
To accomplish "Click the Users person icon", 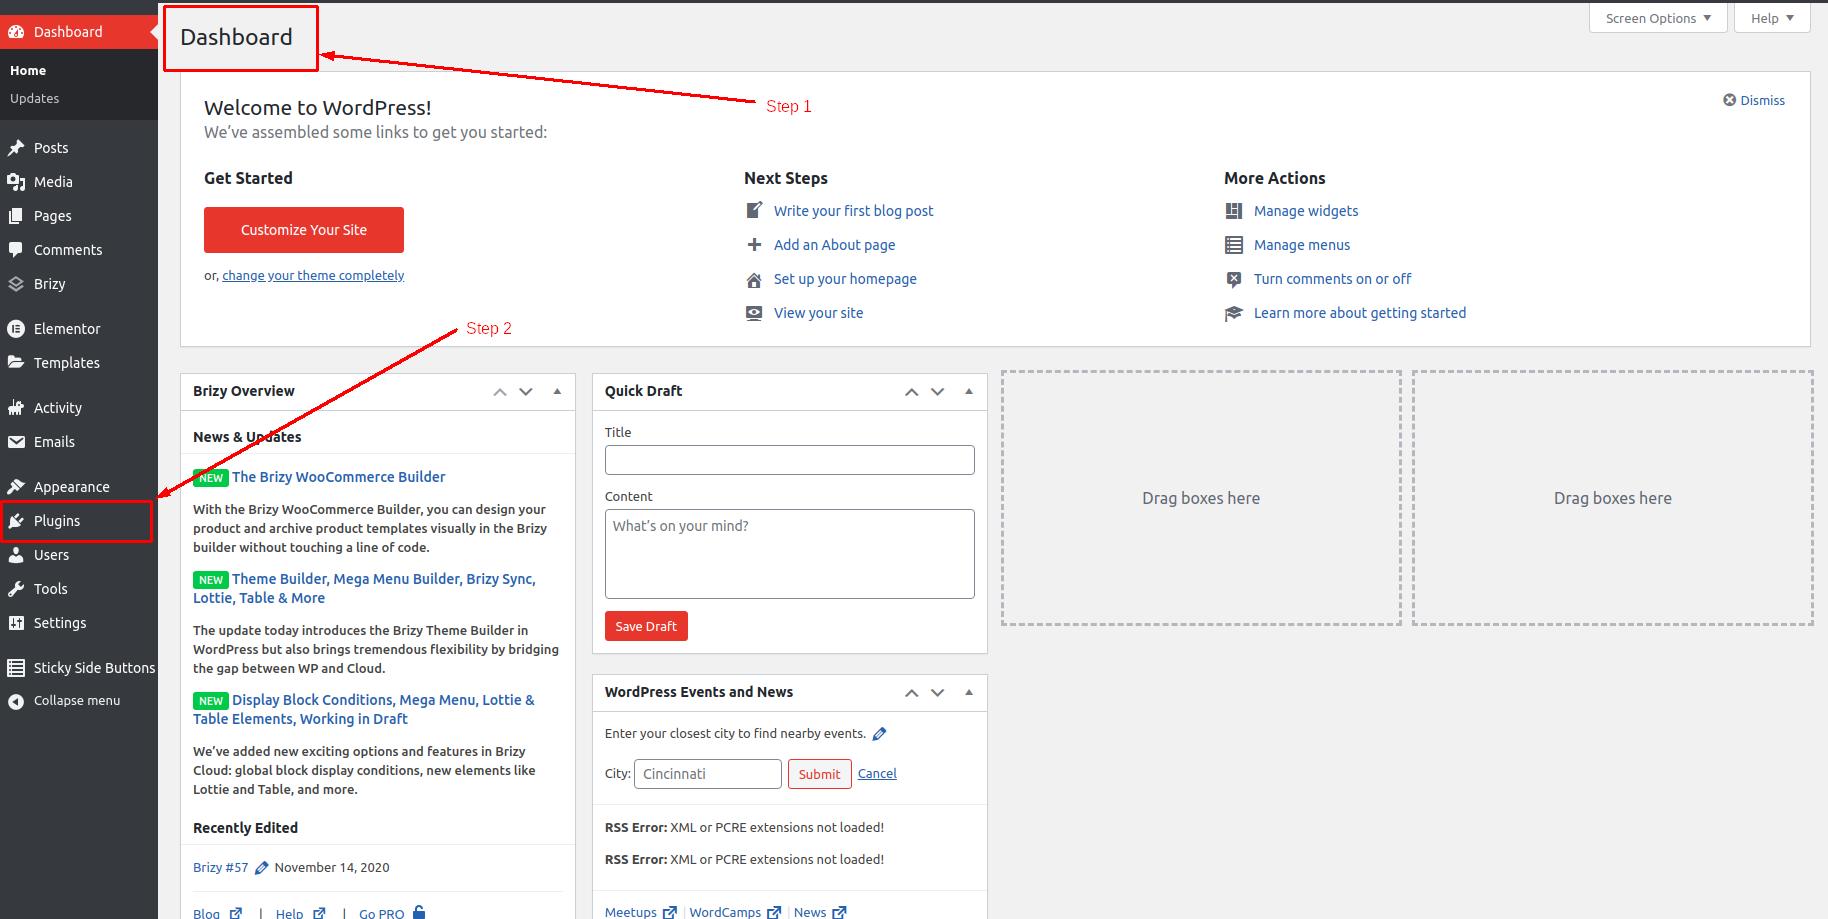I will (x=16, y=555).
